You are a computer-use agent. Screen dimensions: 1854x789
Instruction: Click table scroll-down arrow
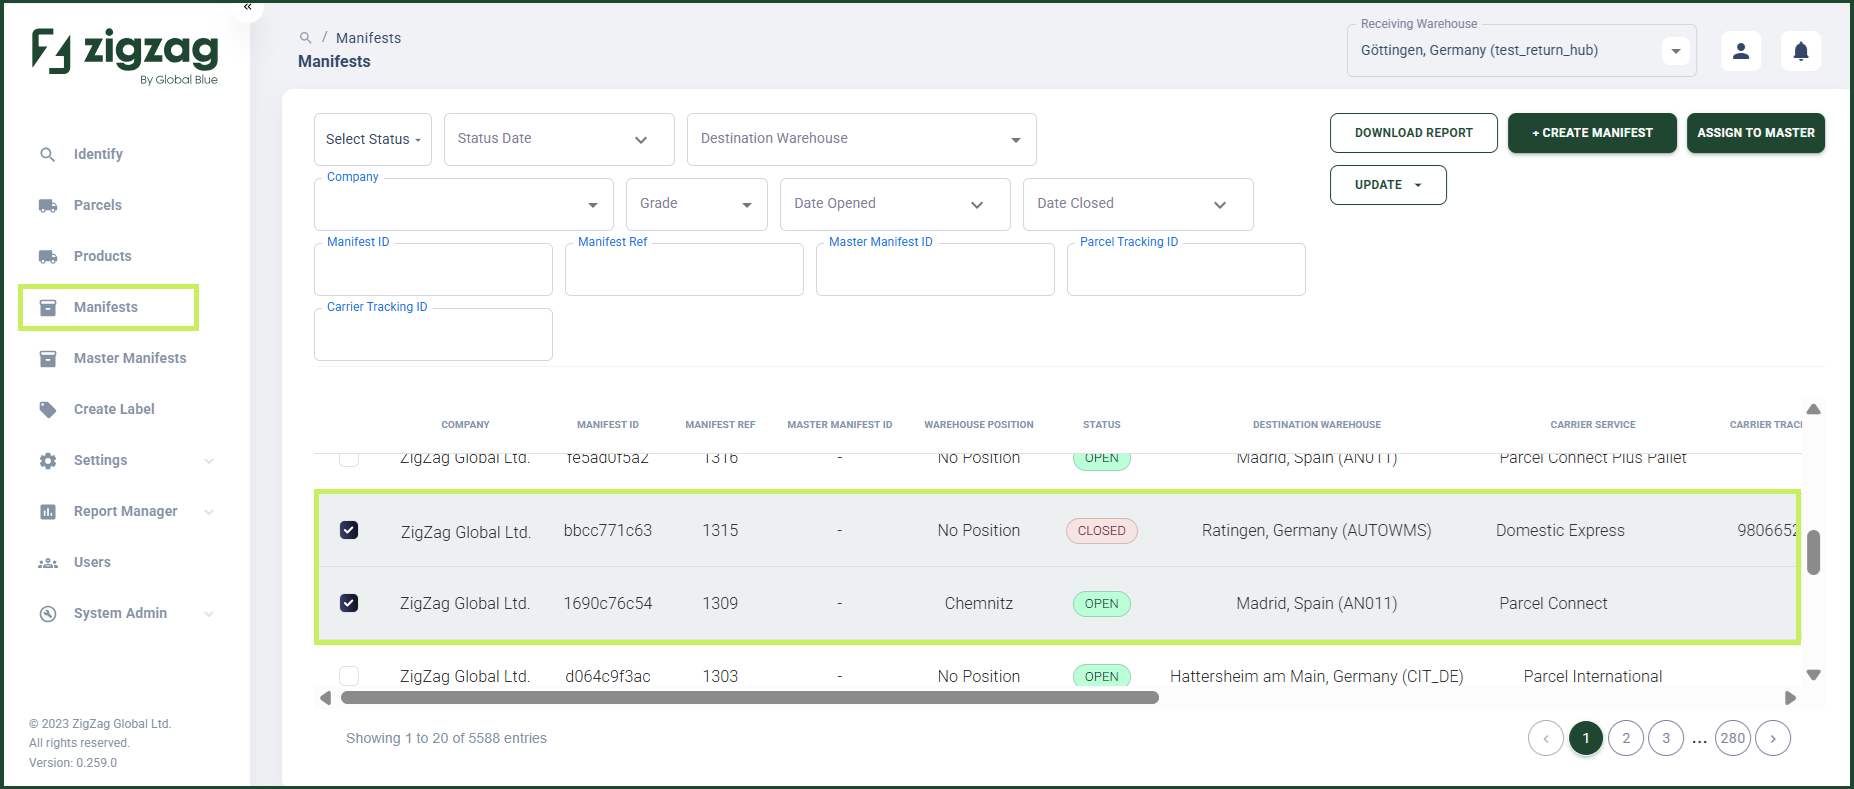1813,675
